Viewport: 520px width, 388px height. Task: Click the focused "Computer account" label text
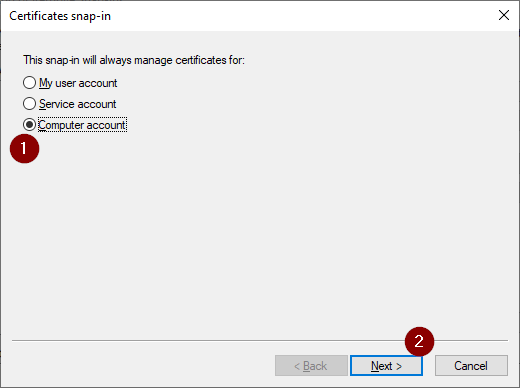coord(82,125)
